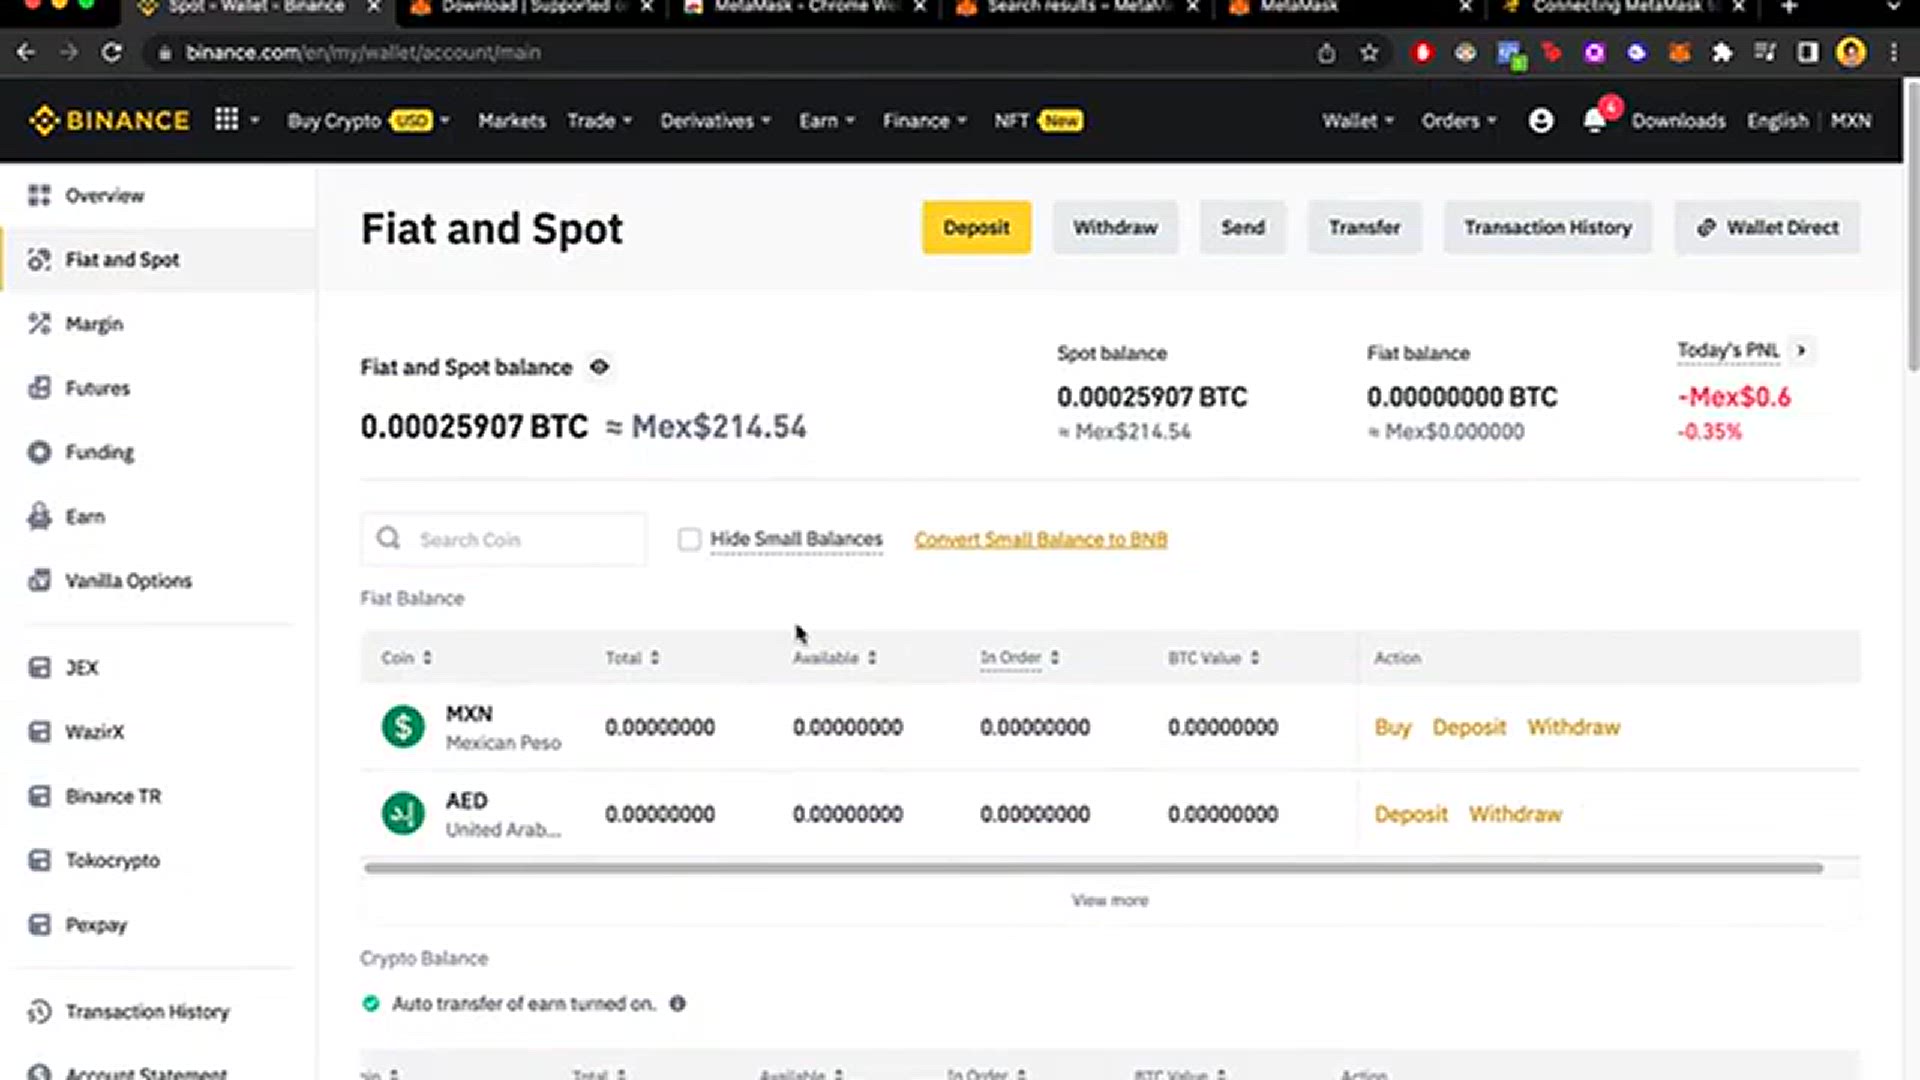Open Funding wallet in sidebar
1920x1080 pixels.
[99, 452]
